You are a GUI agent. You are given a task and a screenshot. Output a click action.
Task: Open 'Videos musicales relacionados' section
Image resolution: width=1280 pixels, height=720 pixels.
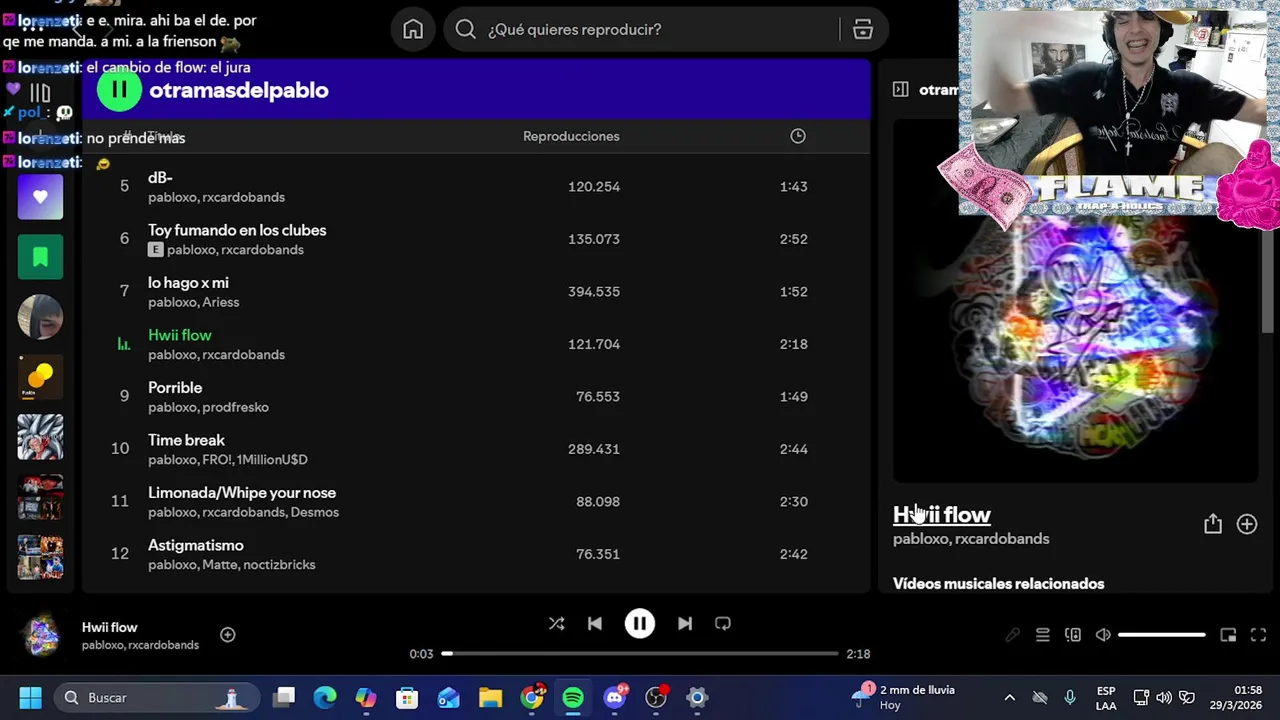click(999, 584)
